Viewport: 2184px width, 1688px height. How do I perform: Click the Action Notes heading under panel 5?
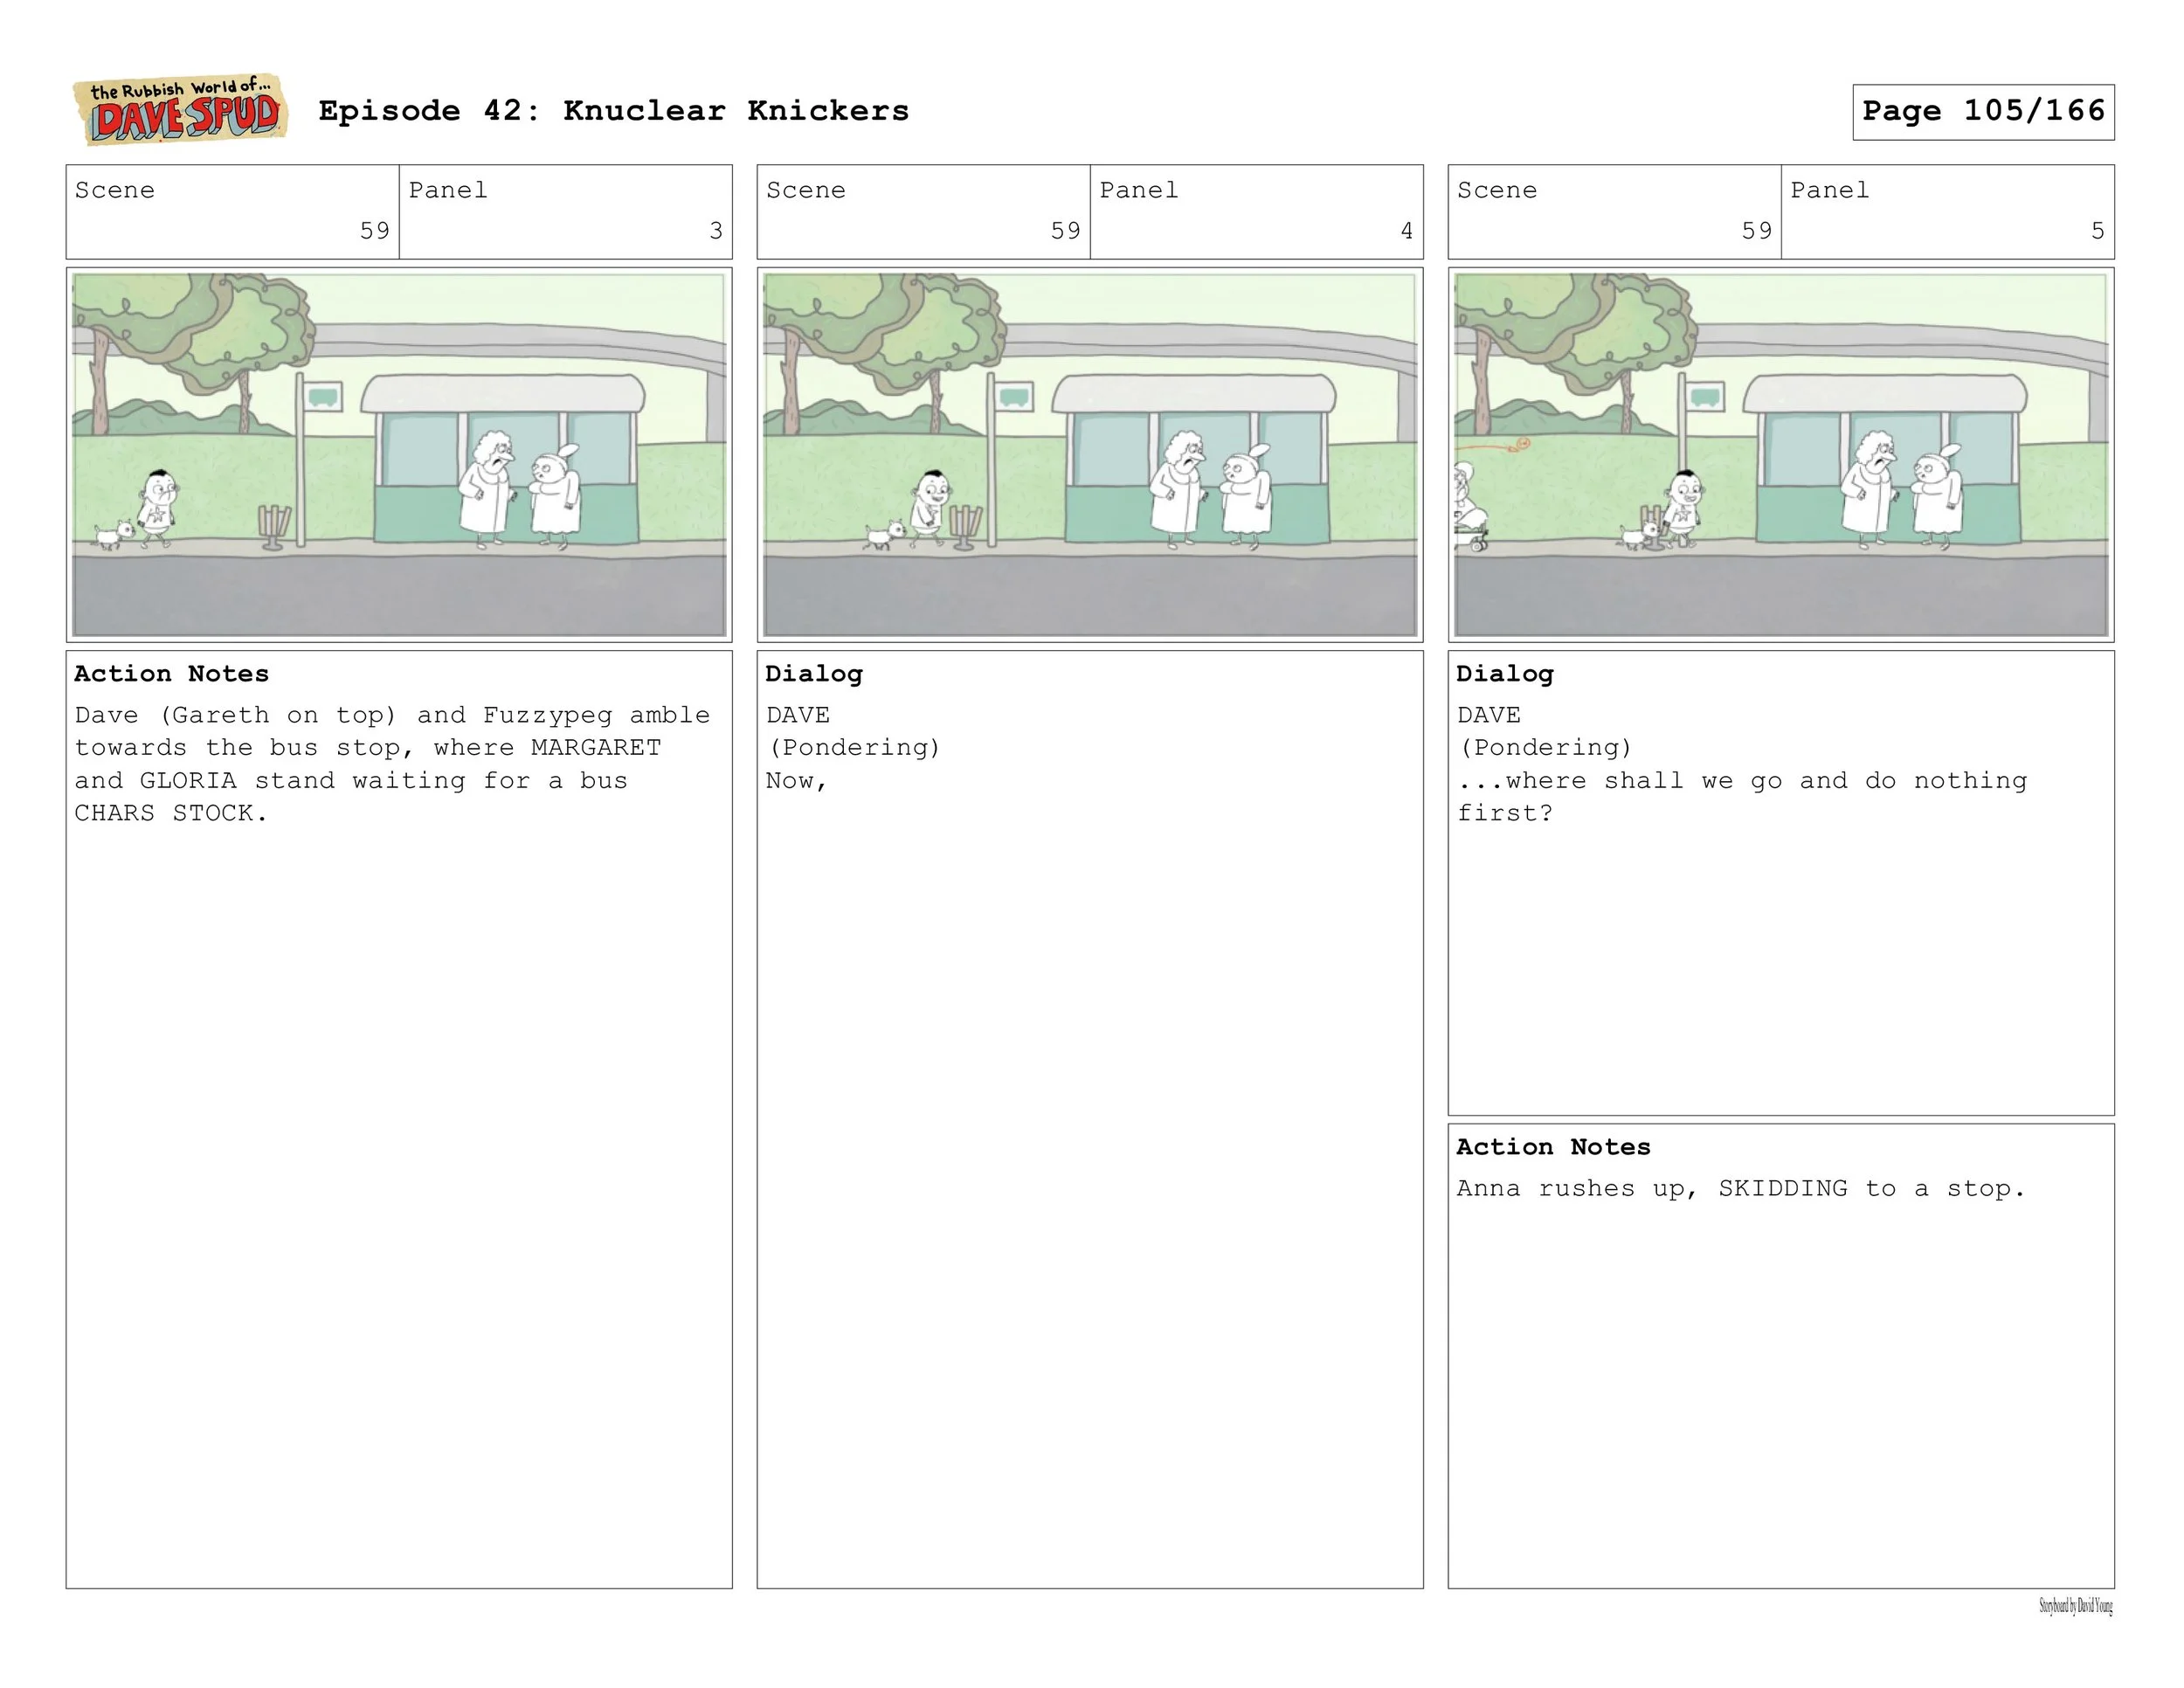[1552, 1147]
